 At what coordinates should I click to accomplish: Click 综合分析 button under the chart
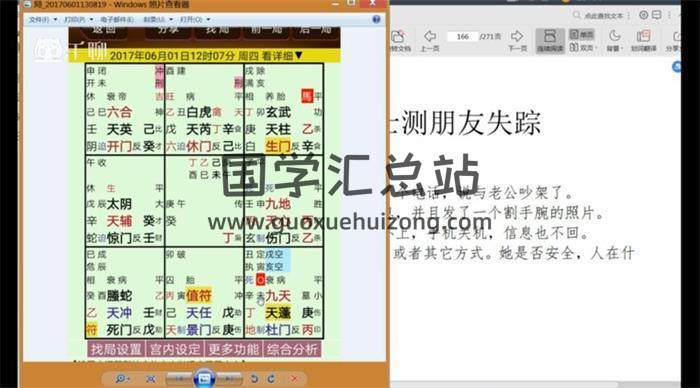[x=292, y=349]
